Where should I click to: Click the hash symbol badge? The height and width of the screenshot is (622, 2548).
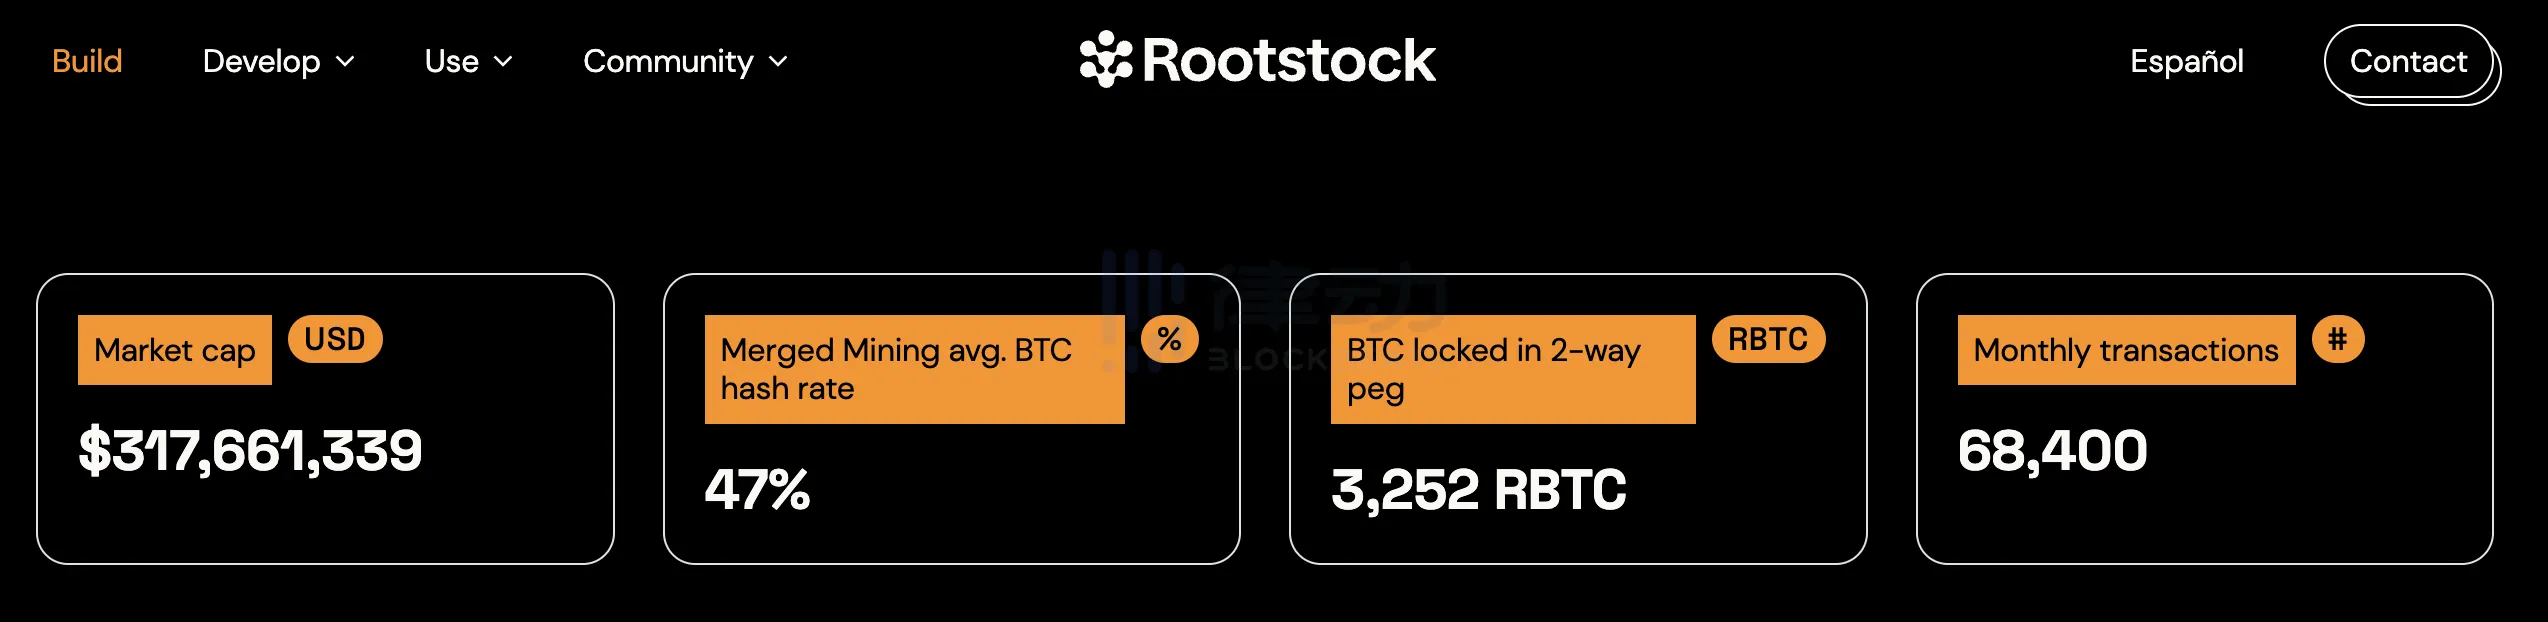point(2337,339)
